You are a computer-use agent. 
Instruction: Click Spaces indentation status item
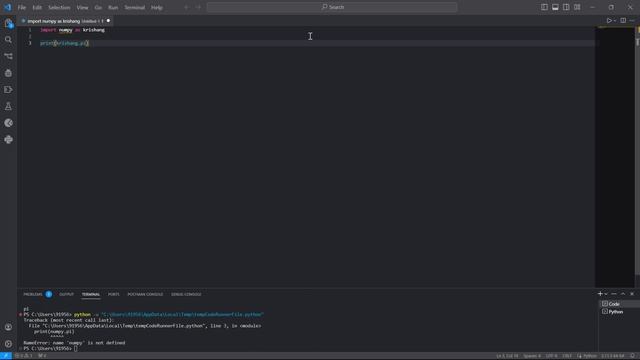[532, 356]
